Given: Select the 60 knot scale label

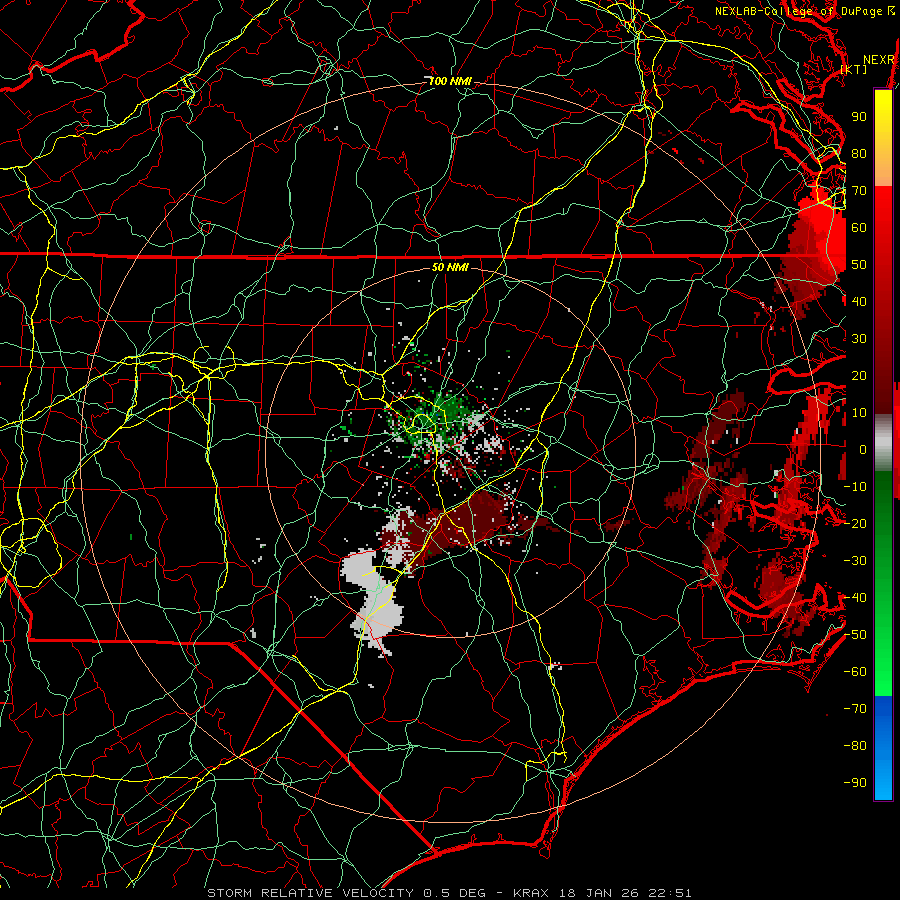Looking at the screenshot, I should 859,227.
